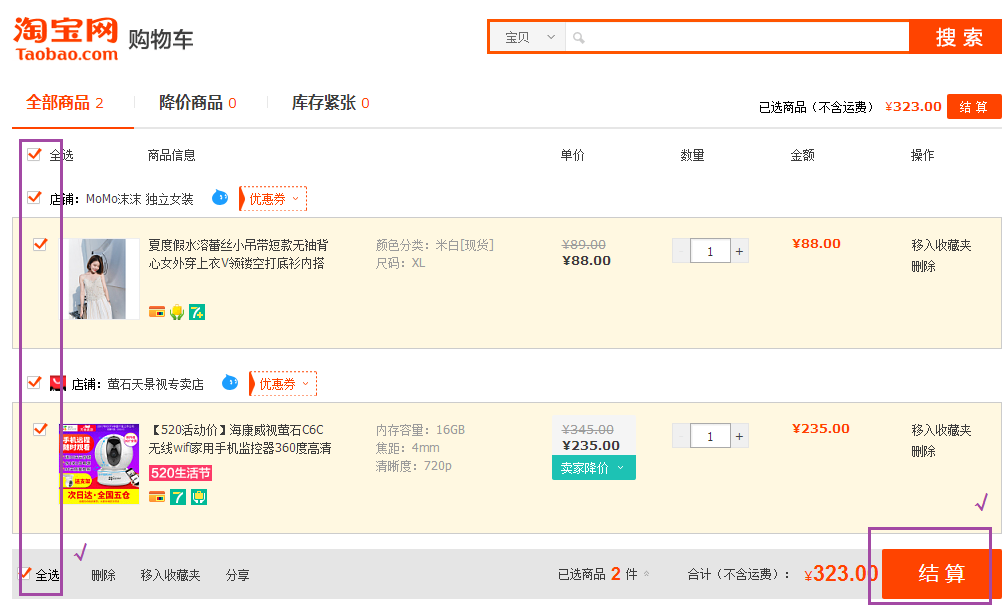Click shop name 萤石天景视专卖店
The image size is (1008, 610).
(155, 384)
